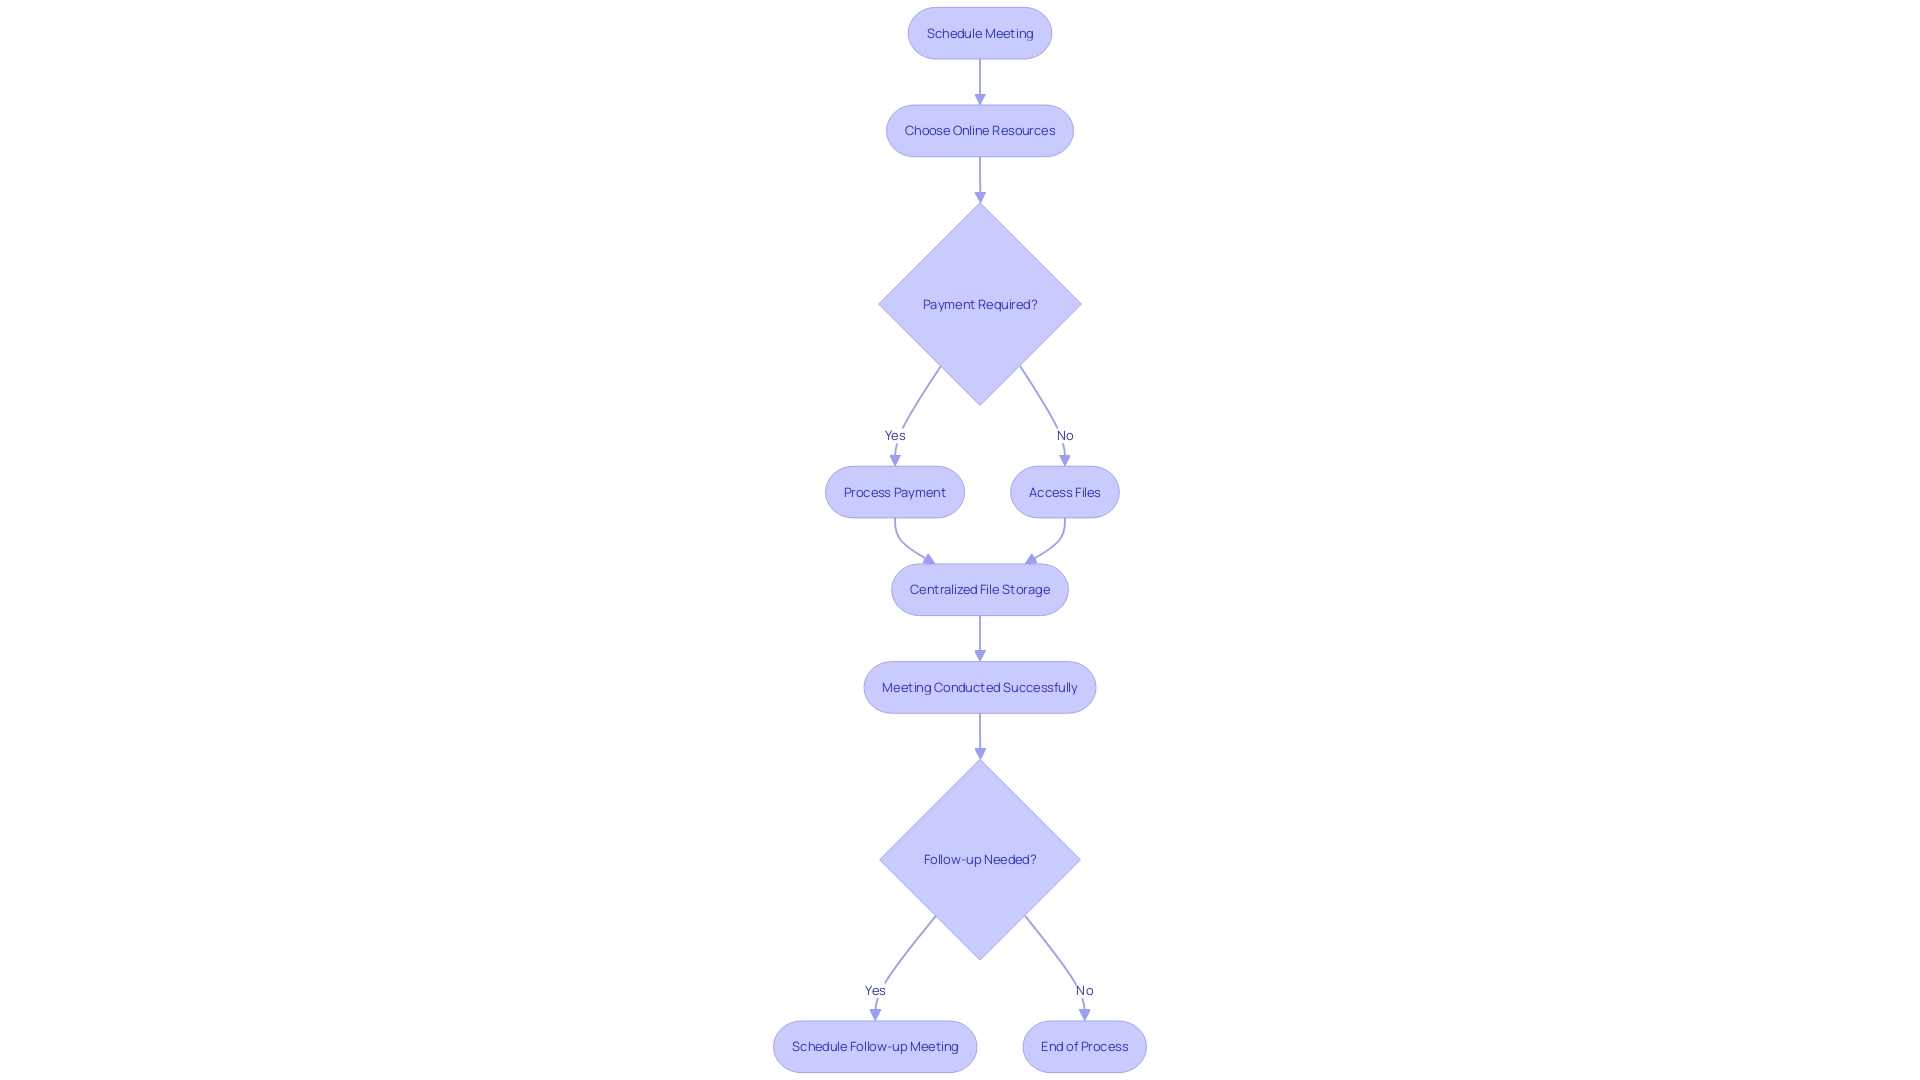Click the Schedule Meeting node
Screen dimensions: 1920x1080
tap(978, 33)
